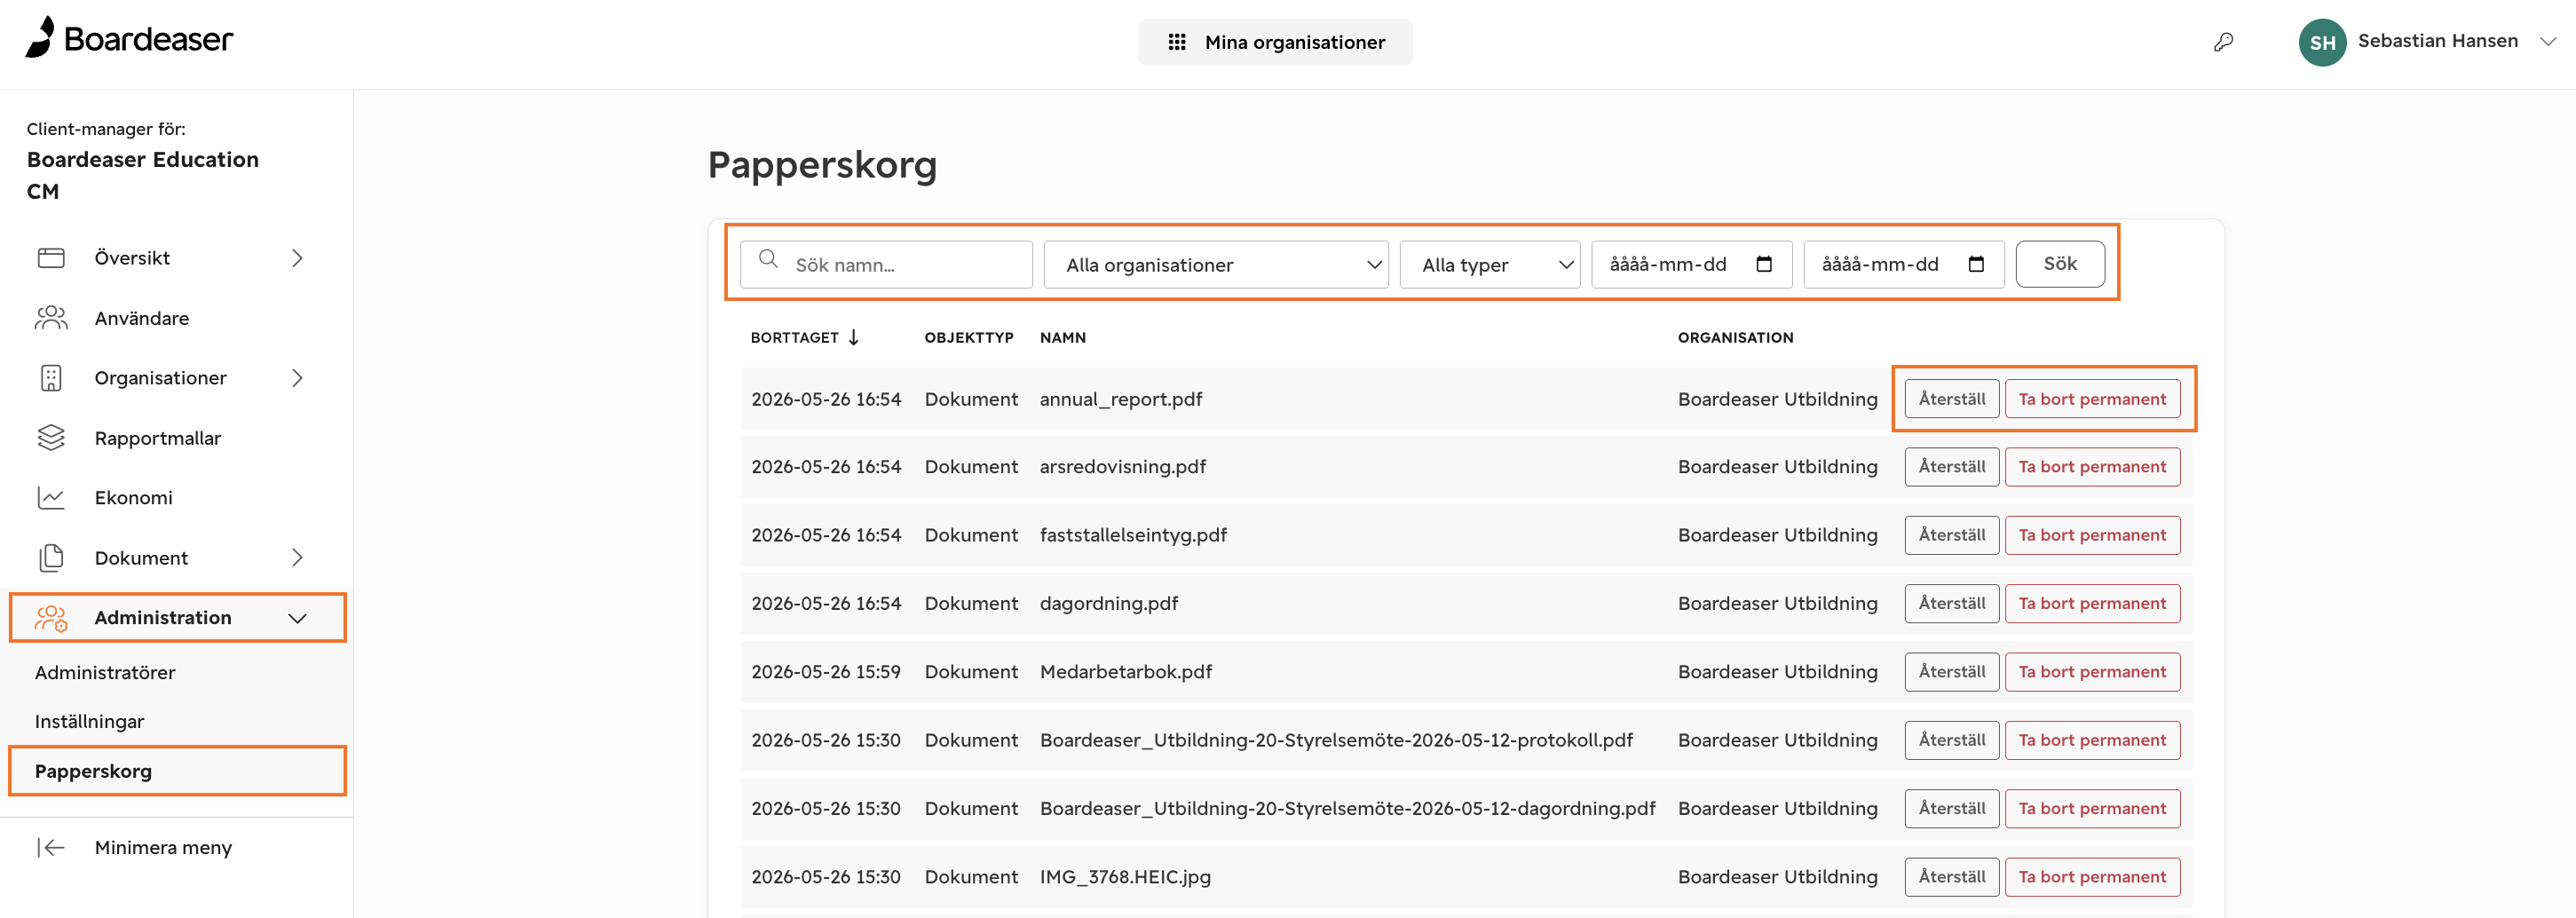Viewport: 2576px width, 918px height.
Task: Click the Översikt card icon in the sidebar
Action: (51, 258)
